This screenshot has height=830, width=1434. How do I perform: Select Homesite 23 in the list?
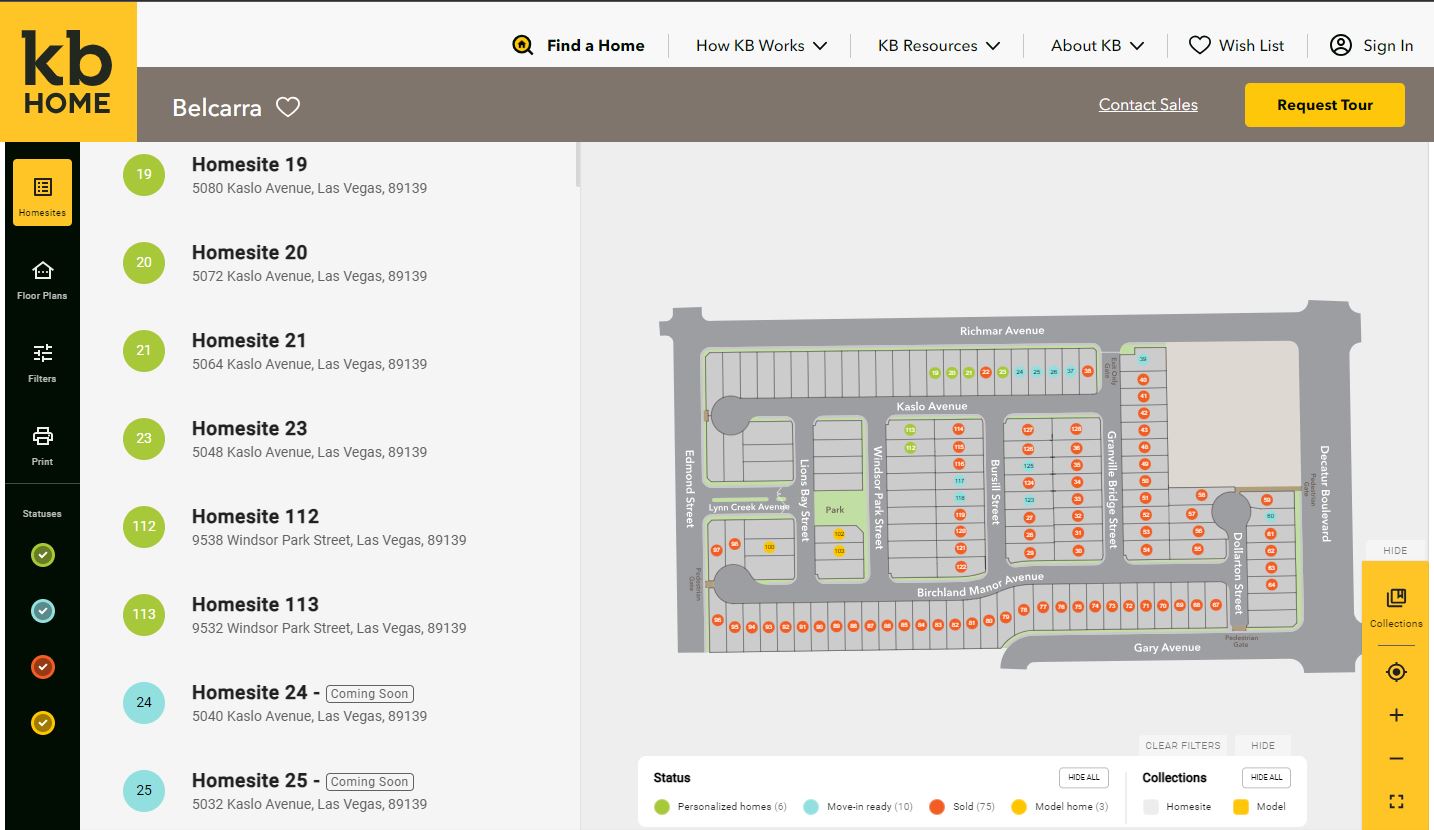click(330, 439)
